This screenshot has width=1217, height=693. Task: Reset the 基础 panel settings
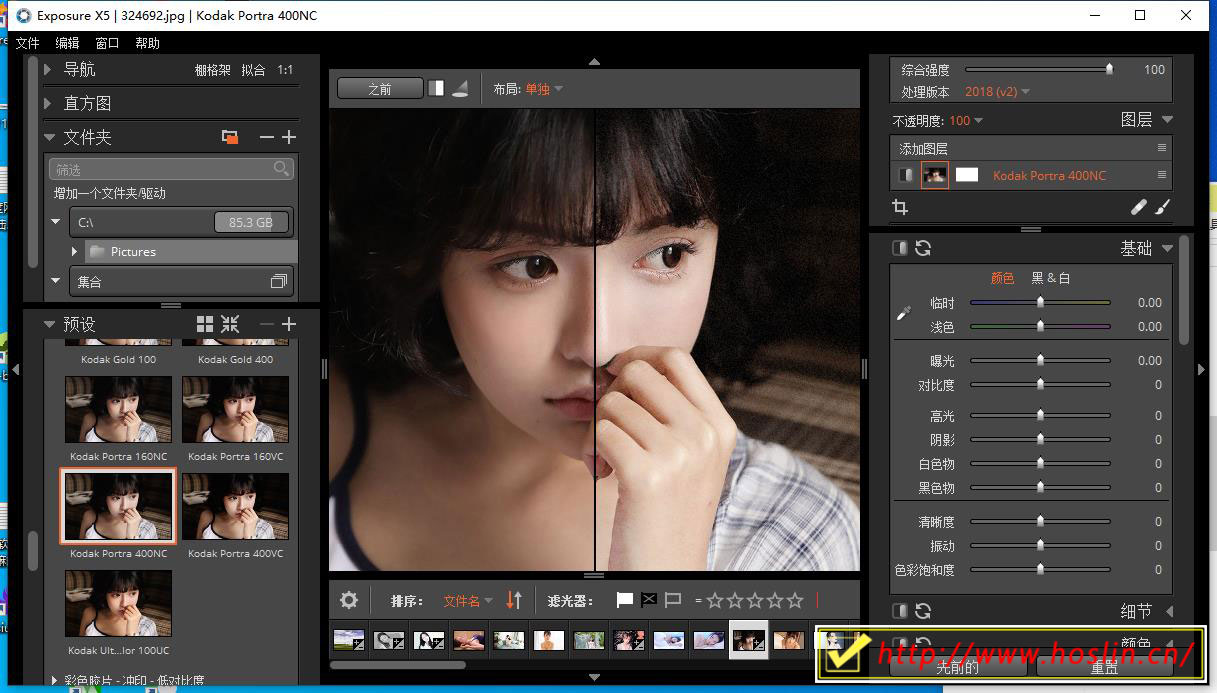[923, 248]
